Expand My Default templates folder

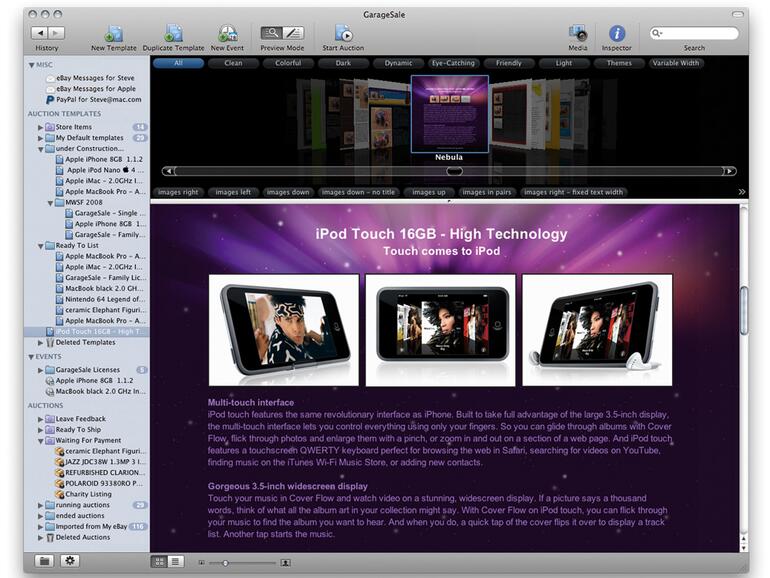point(41,138)
